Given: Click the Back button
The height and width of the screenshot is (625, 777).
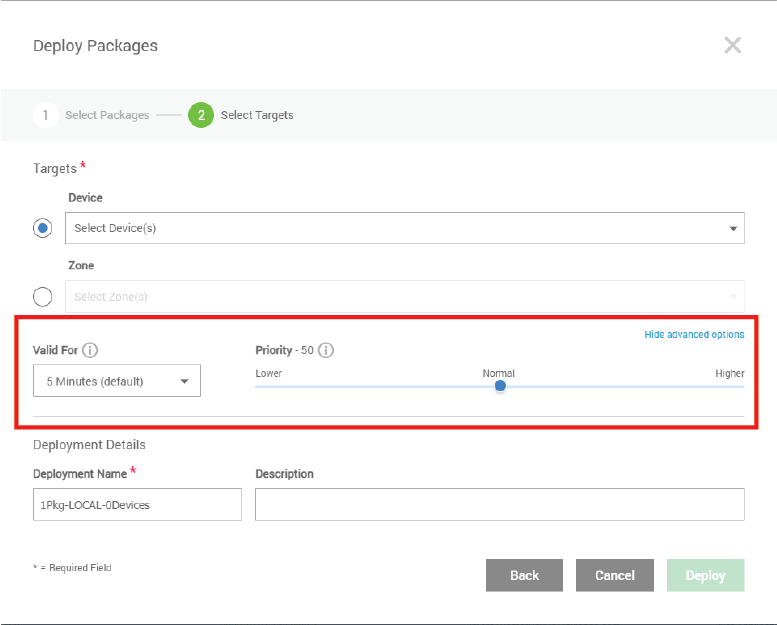Looking at the screenshot, I should 524,575.
